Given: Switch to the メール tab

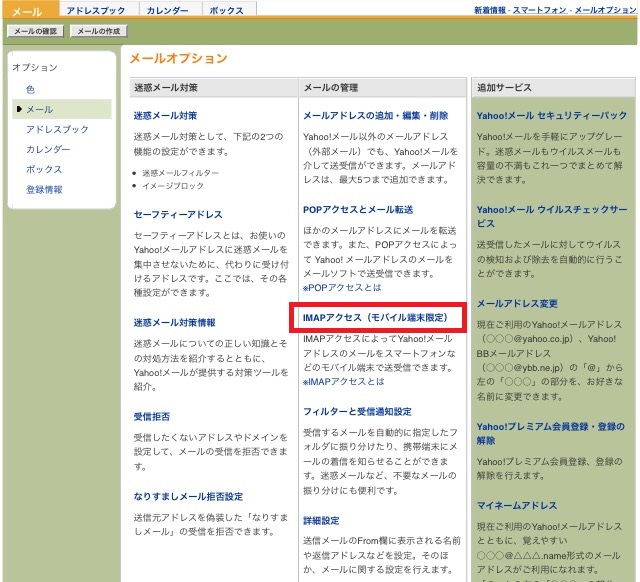Looking at the screenshot, I should point(30,11).
